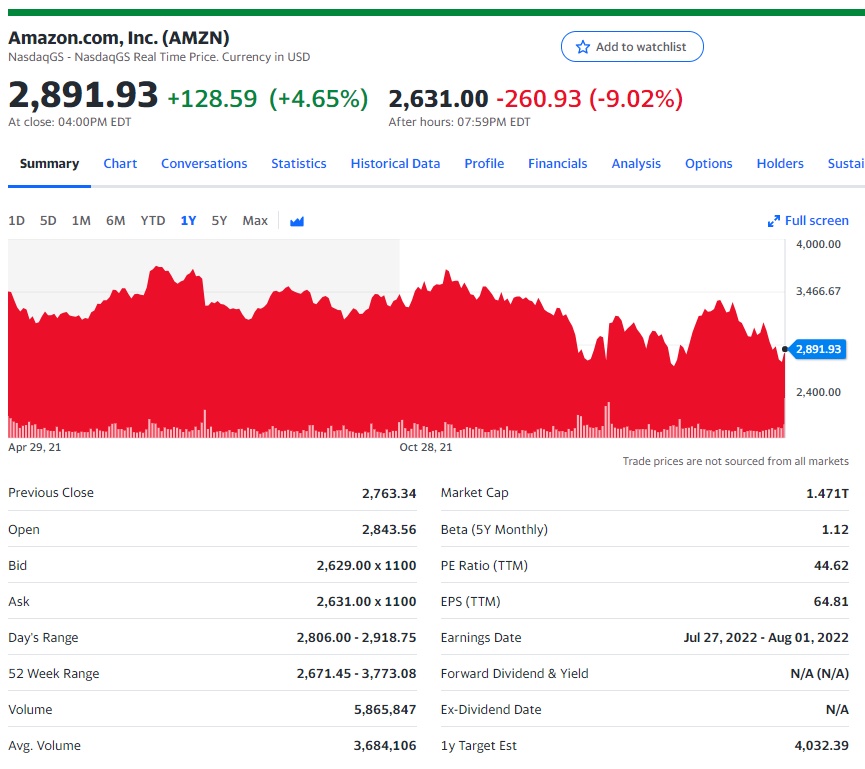The width and height of the screenshot is (865, 769).
Task: Click the 4,000.00 y-axis label
Action: tap(818, 244)
